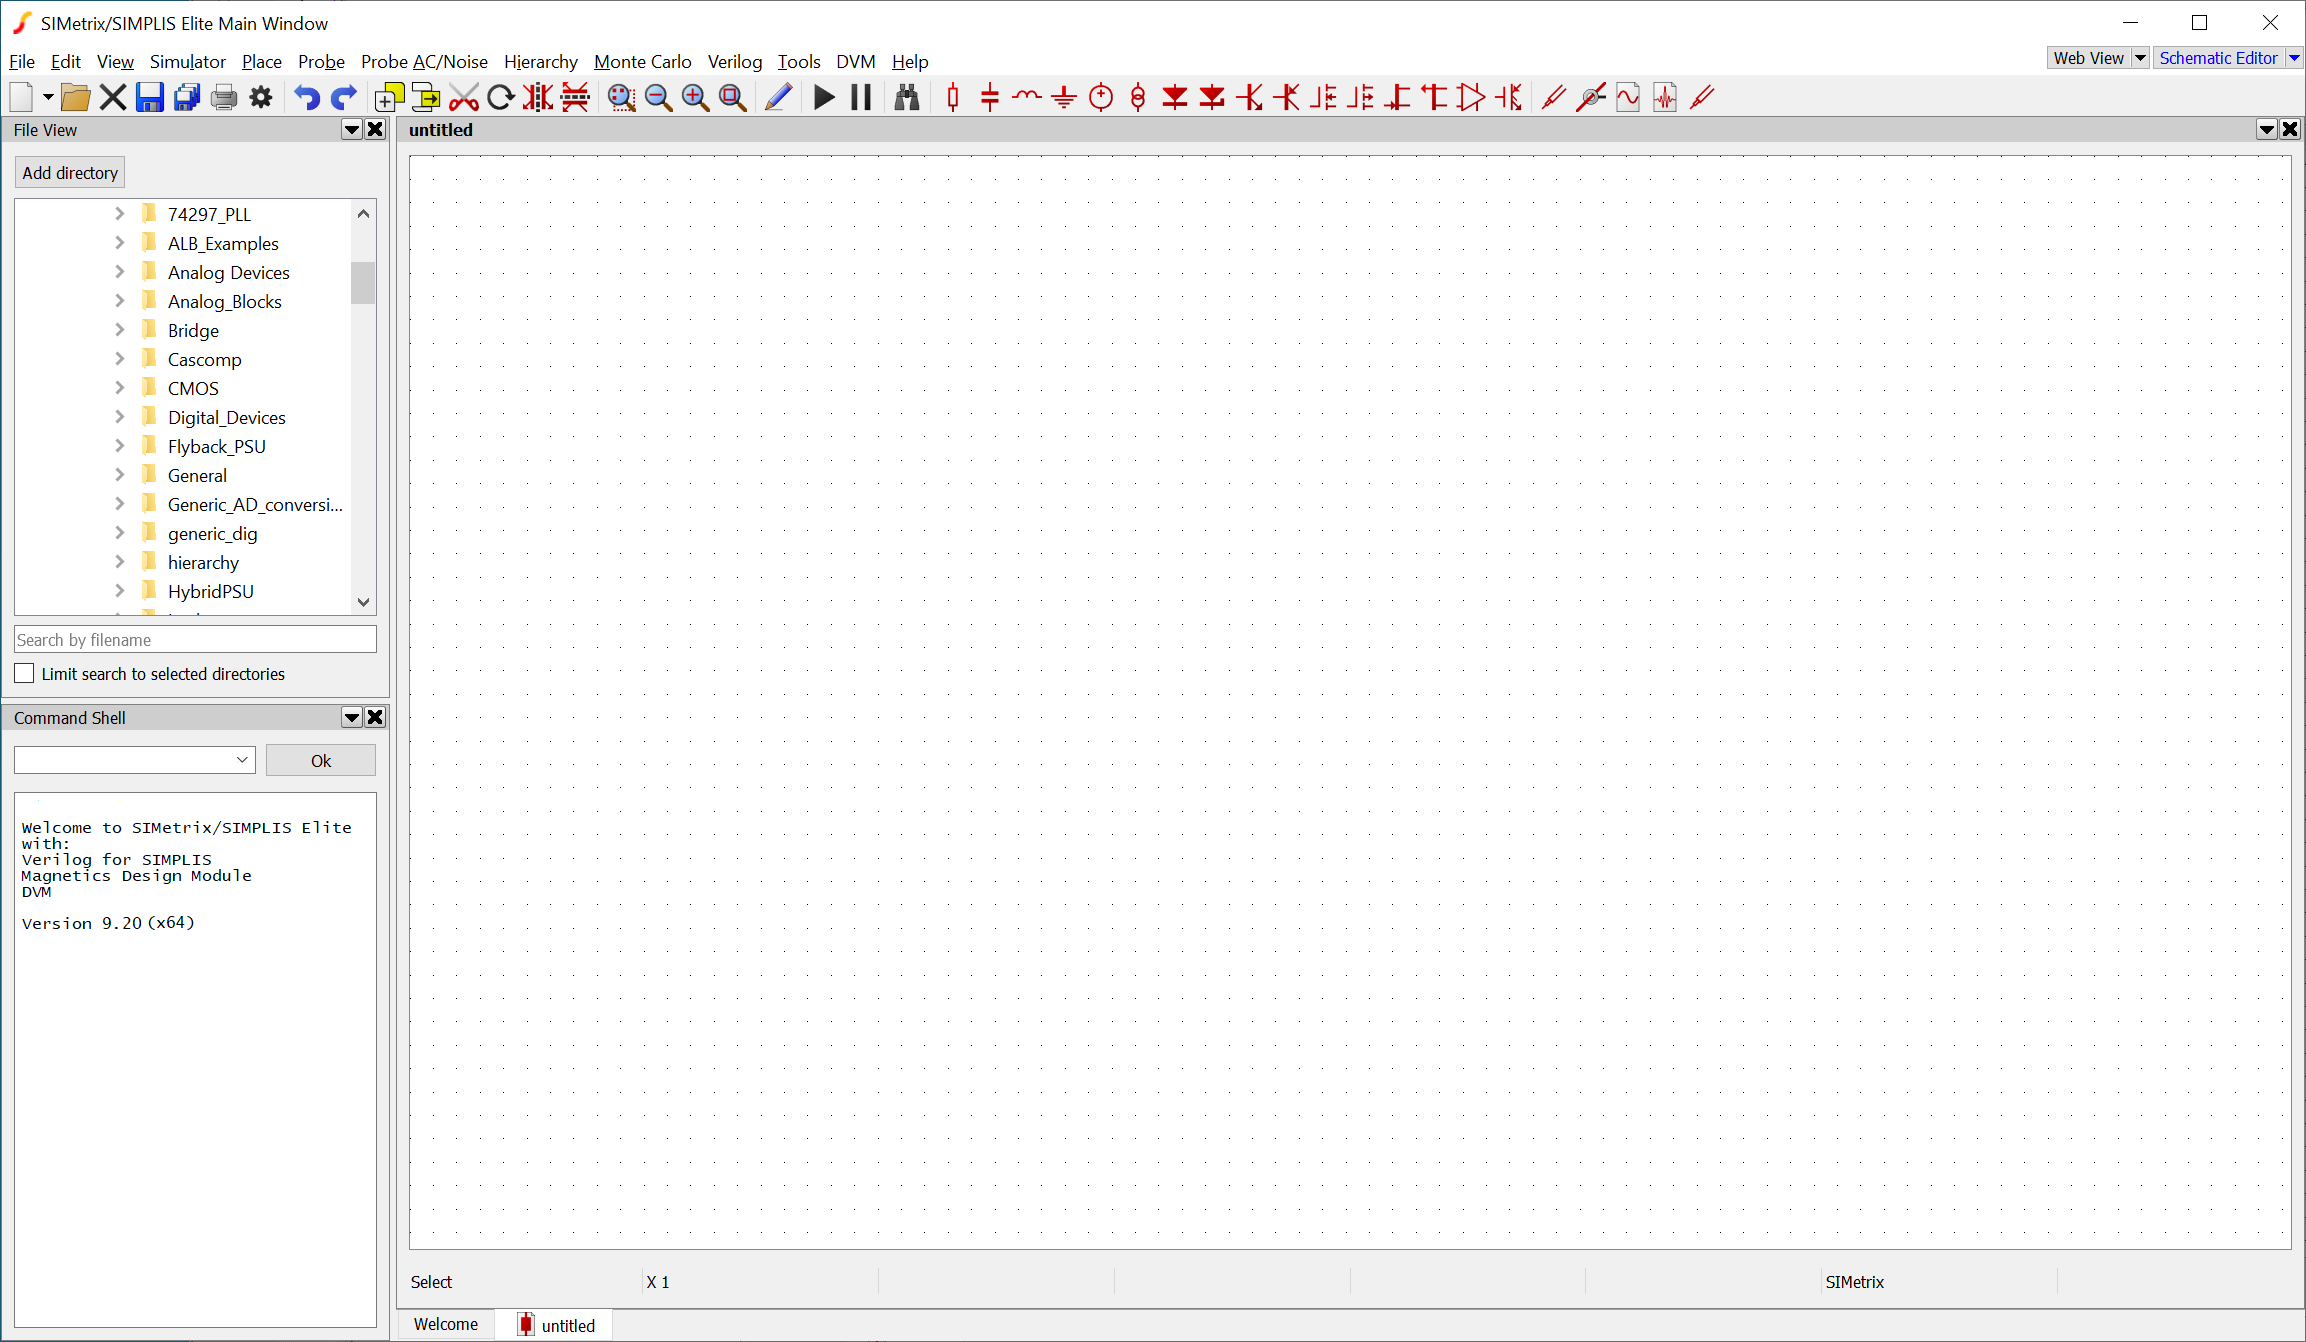Place an inductor symbol
Screen dimensions: 2306x1342
[1026, 97]
